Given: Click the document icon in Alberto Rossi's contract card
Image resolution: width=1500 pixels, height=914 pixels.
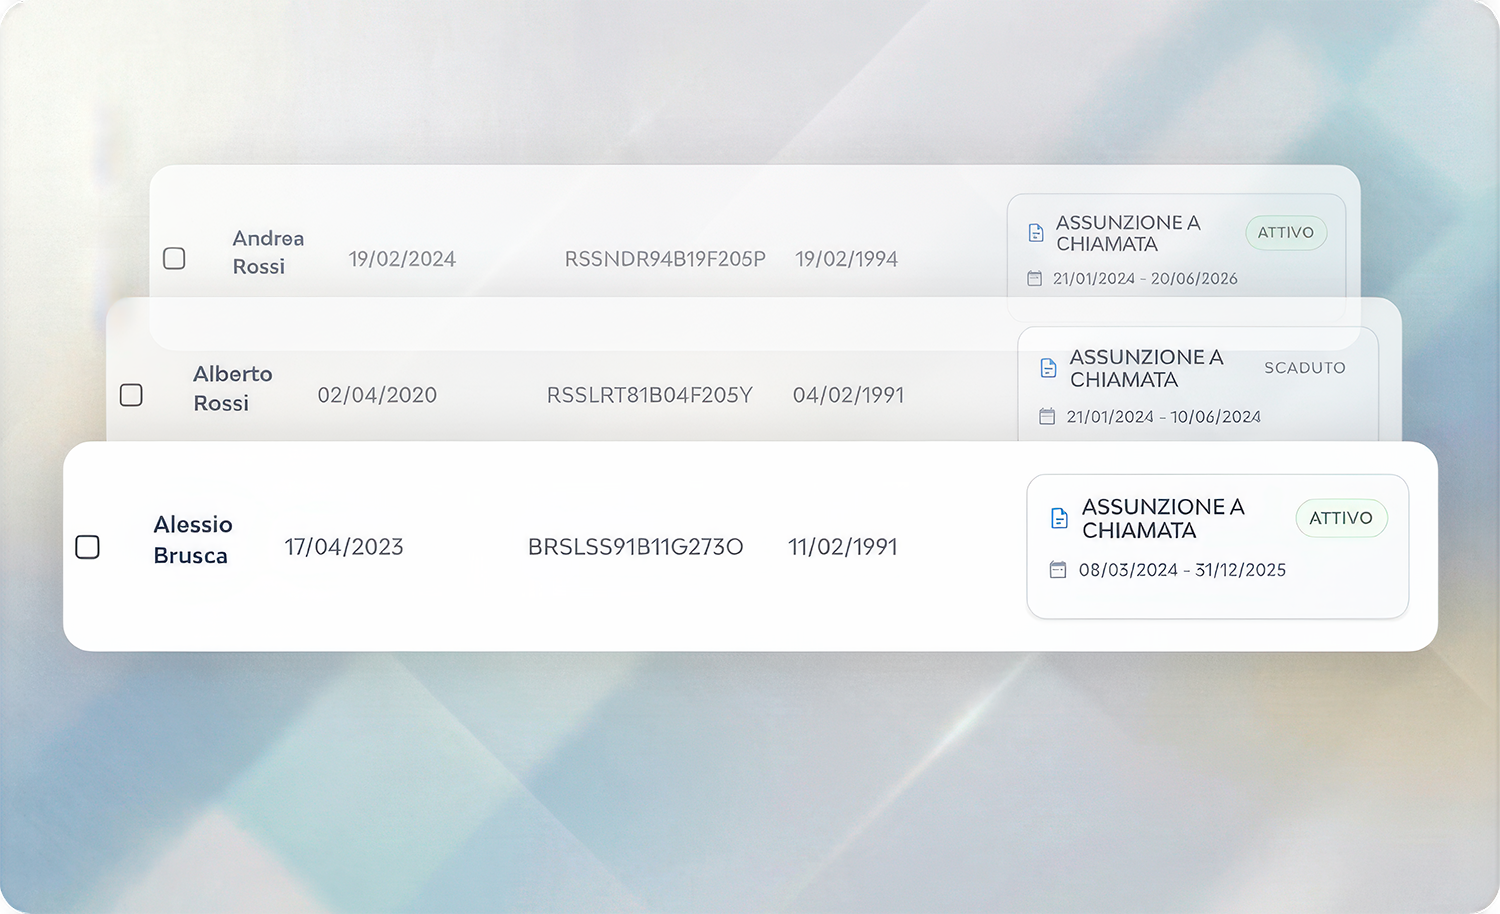Looking at the screenshot, I should (x=1048, y=368).
